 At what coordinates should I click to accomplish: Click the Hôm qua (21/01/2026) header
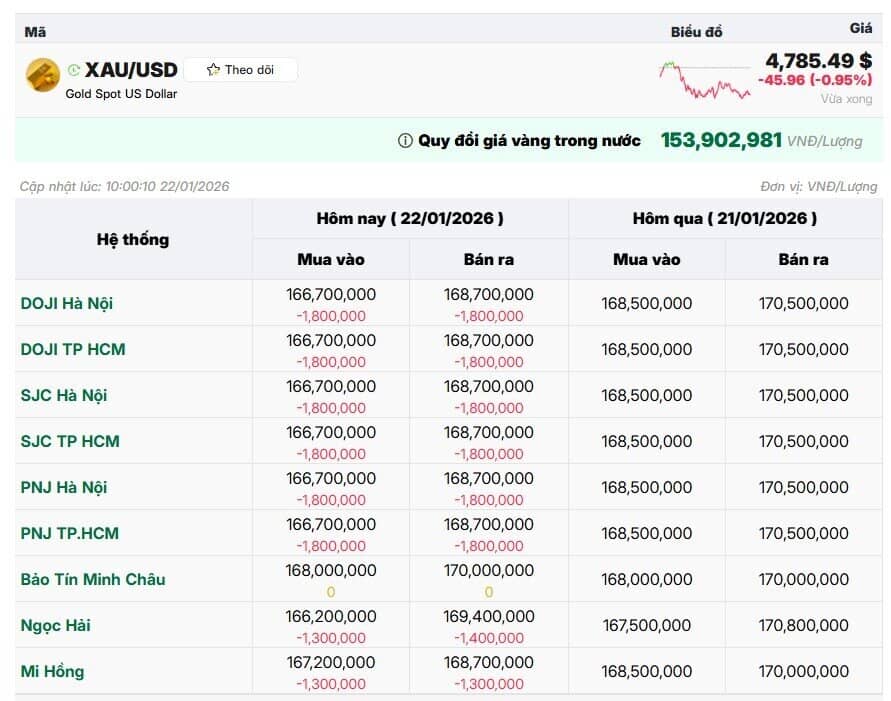(x=725, y=219)
